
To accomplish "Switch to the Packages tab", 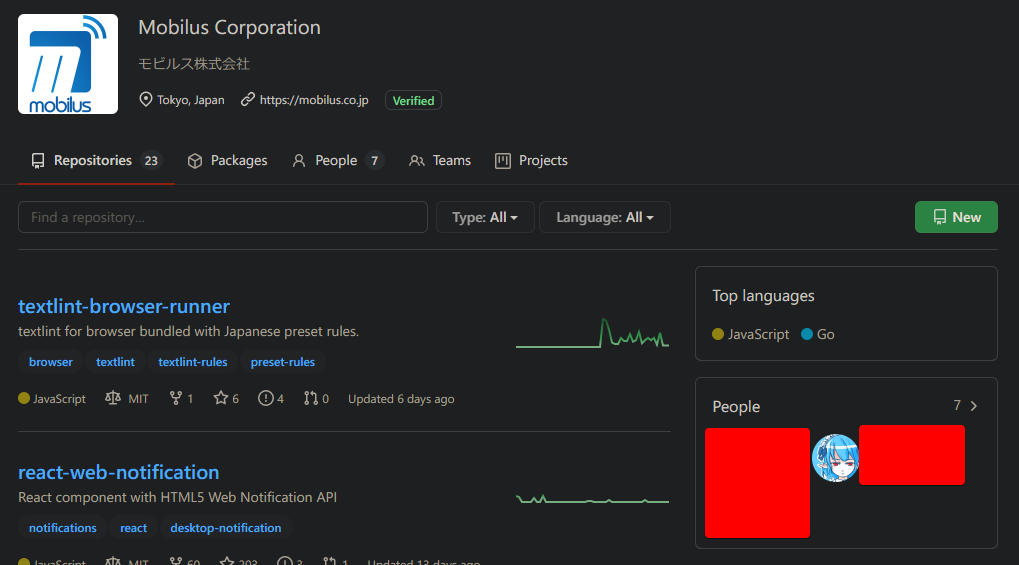I will click(227, 161).
